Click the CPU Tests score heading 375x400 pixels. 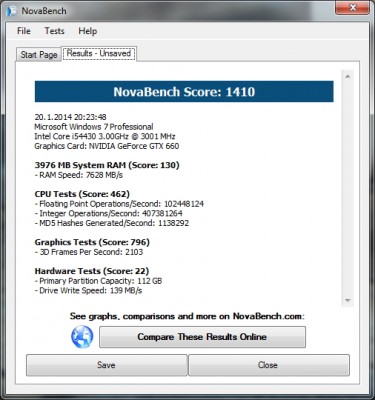click(82, 194)
